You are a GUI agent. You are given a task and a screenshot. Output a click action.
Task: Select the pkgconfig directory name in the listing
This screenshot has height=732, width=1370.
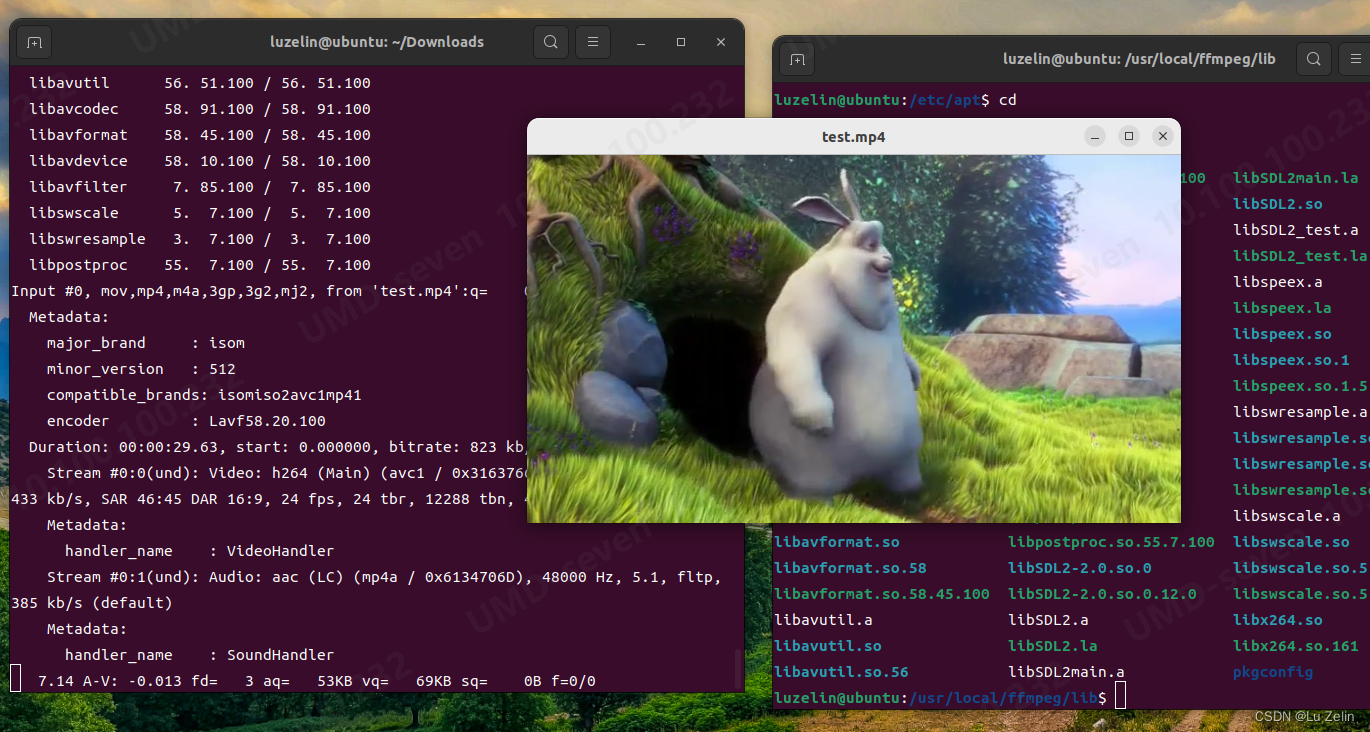[1272, 672]
